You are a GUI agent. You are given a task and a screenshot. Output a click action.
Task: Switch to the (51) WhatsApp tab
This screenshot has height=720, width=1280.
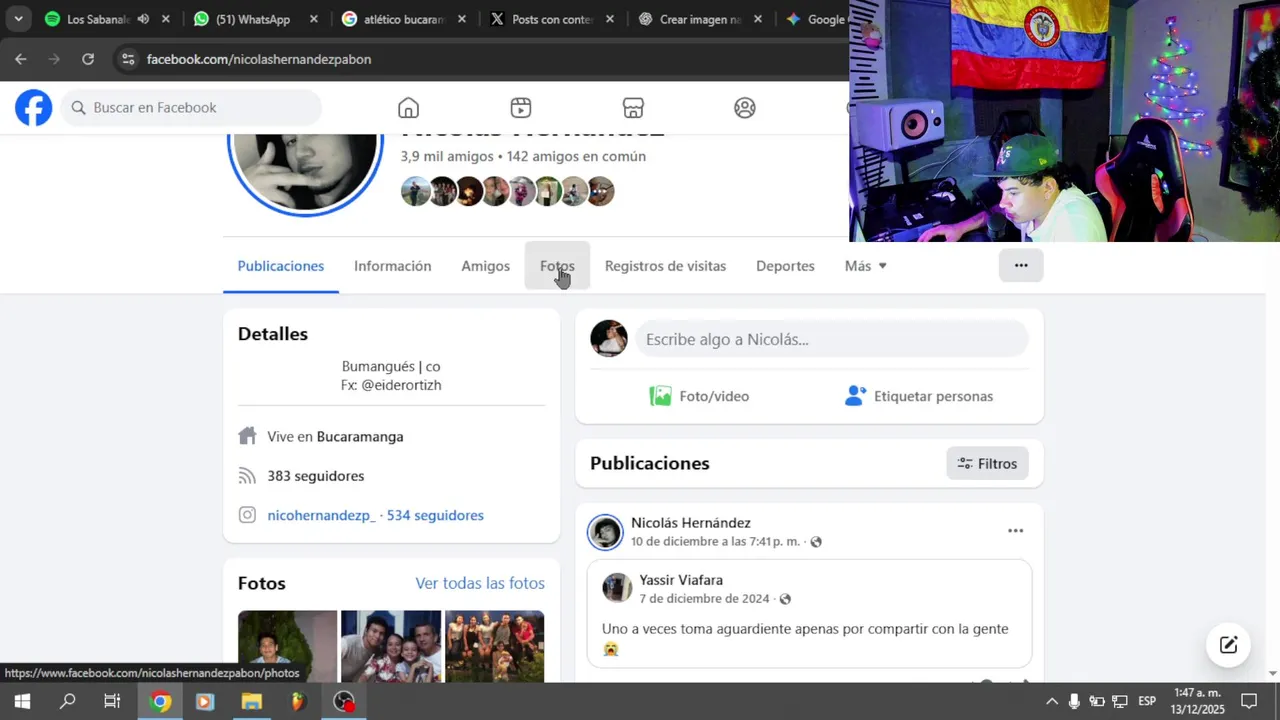(x=253, y=19)
